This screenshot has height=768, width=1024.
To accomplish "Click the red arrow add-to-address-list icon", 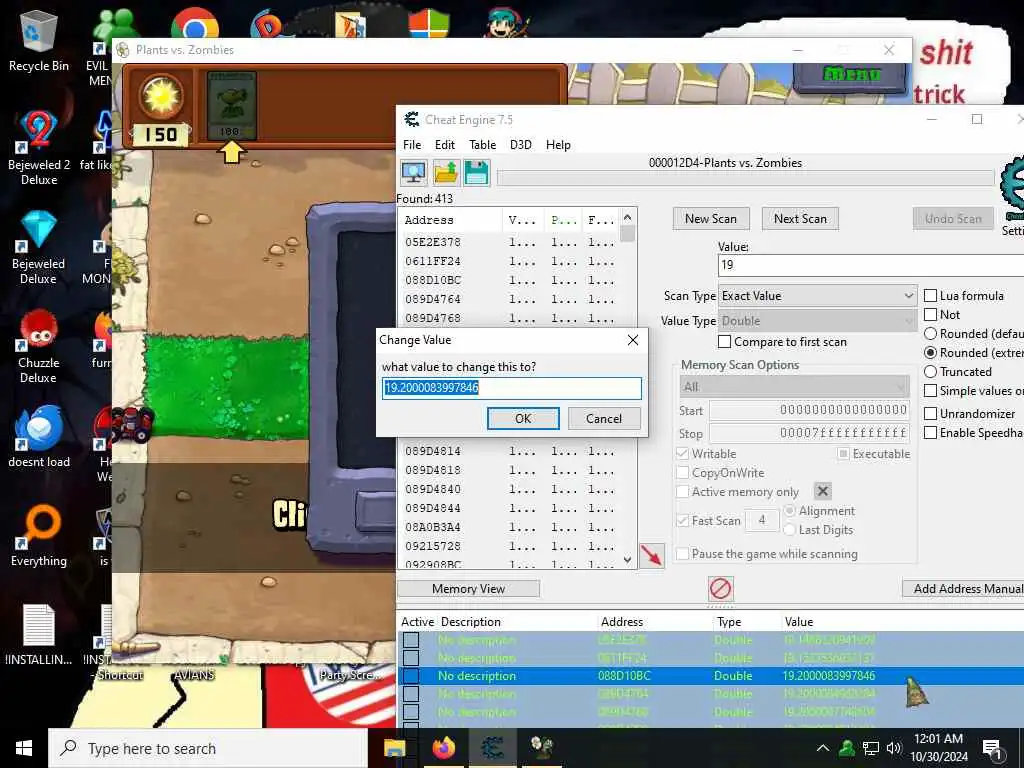I will pos(652,555).
